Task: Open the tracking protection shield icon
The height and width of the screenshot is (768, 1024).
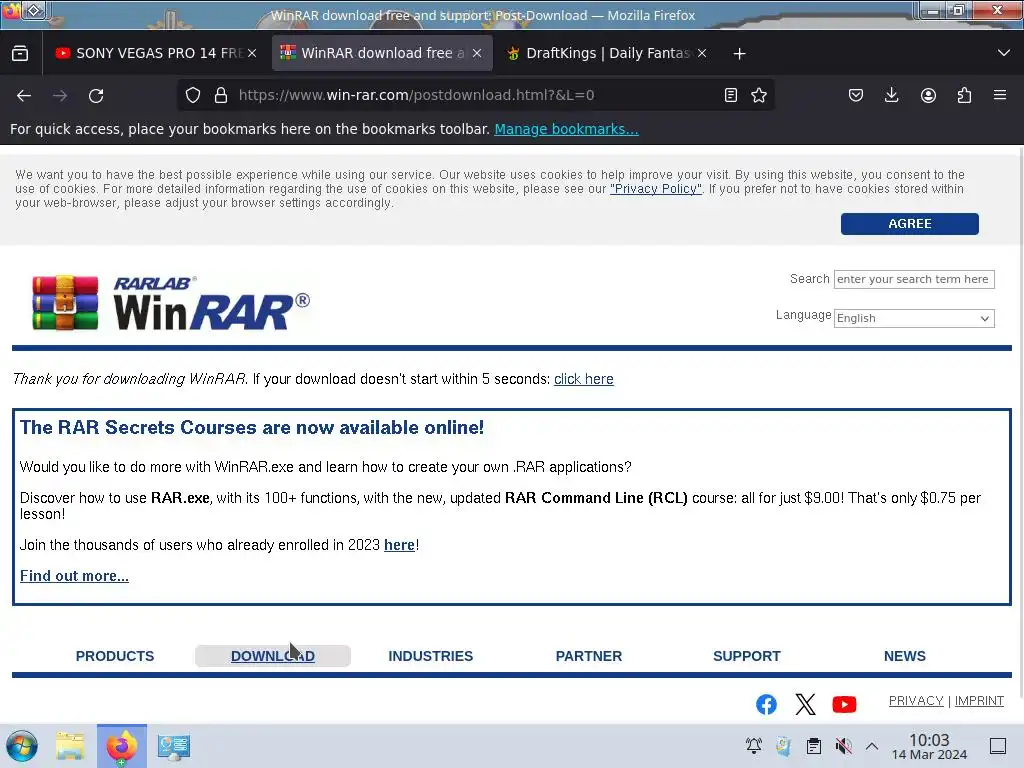Action: (x=193, y=95)
